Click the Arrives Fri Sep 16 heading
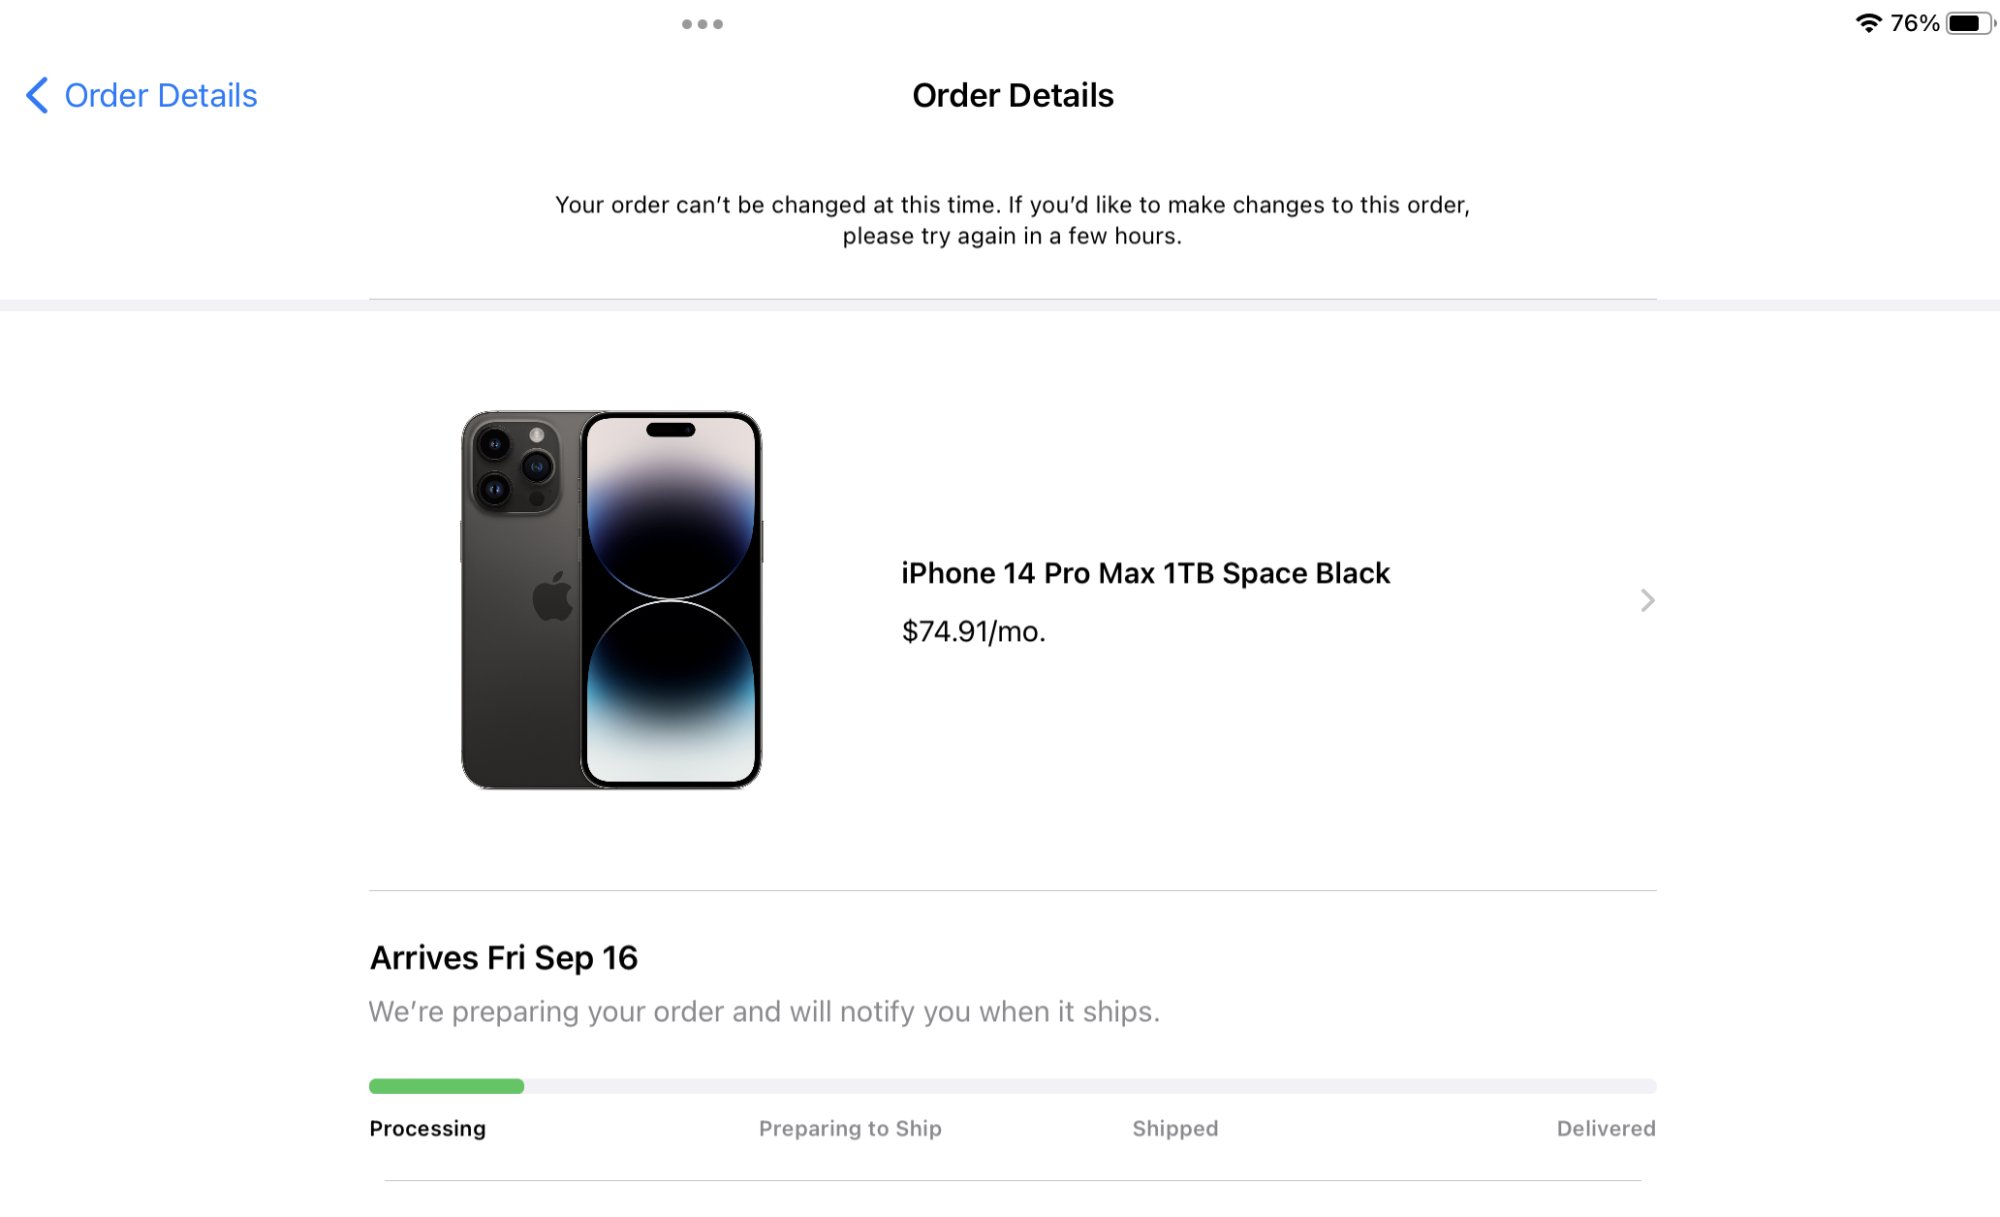Screen dimensions: 2000x1217 coord(504,958)
